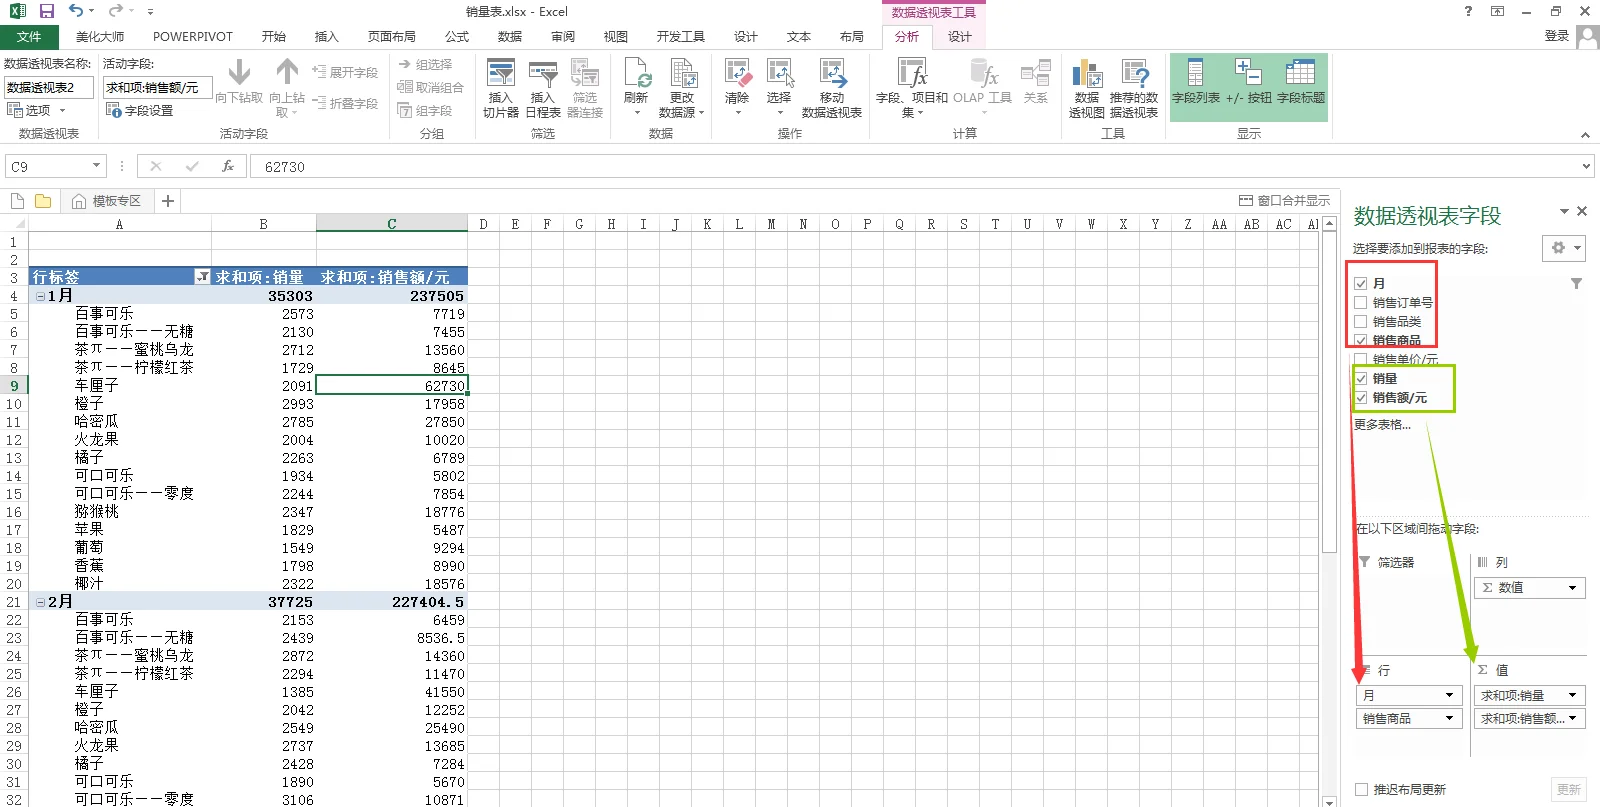This screenshot has width=1600, height=807.
Task: Open the row labels (行标签) filter button
Action: [x=202, y=277]
